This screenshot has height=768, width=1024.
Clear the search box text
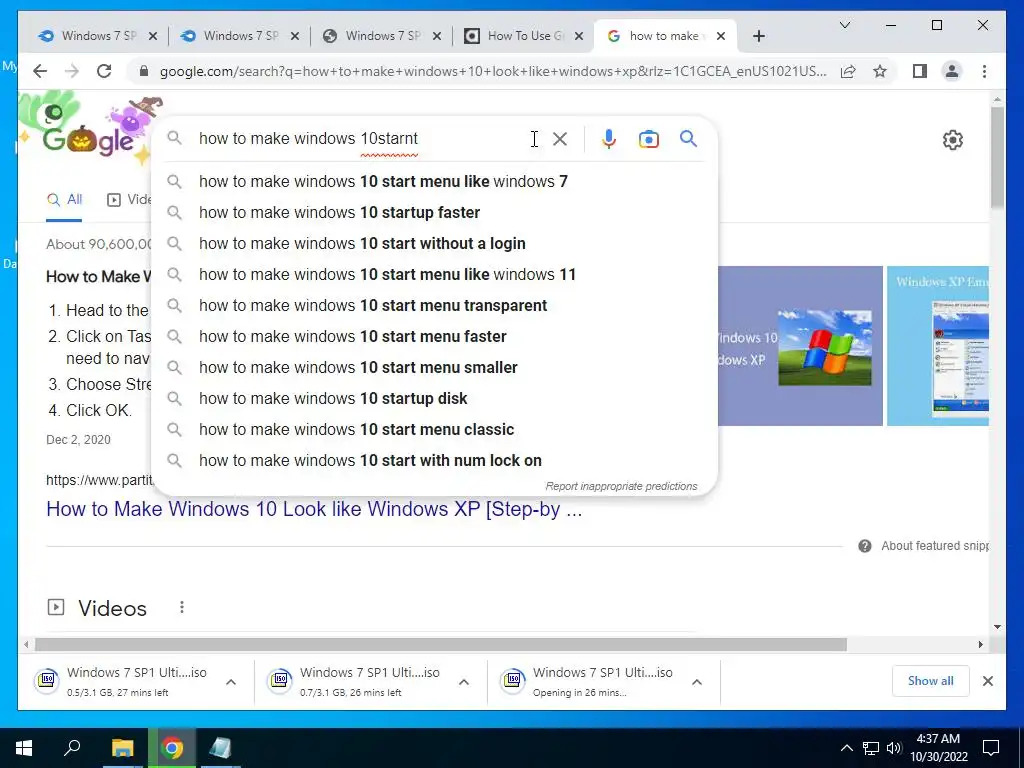560,139
